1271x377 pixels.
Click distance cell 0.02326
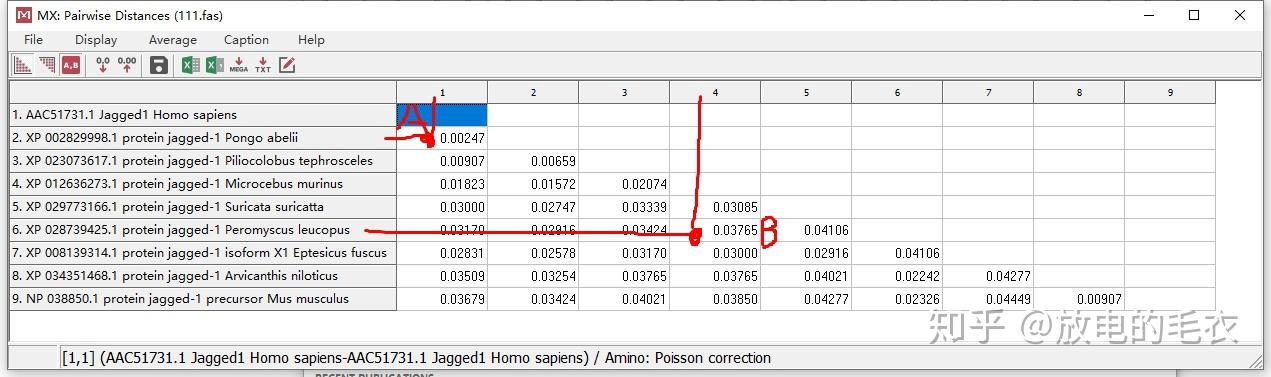pos(897,299)
